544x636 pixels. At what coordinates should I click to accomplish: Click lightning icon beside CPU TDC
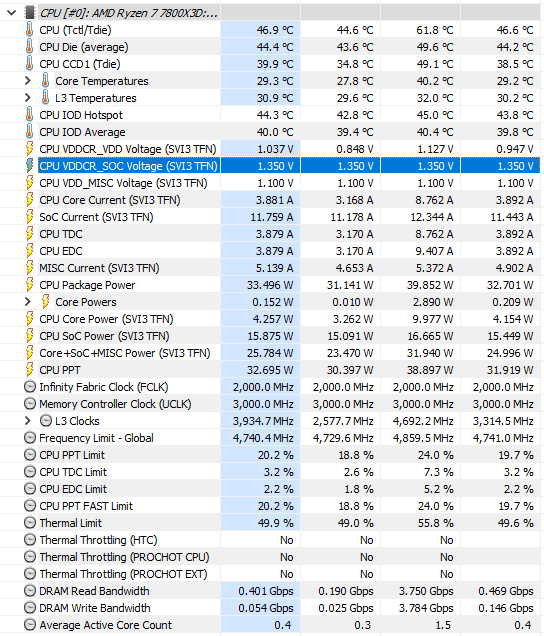click(29, 234)
